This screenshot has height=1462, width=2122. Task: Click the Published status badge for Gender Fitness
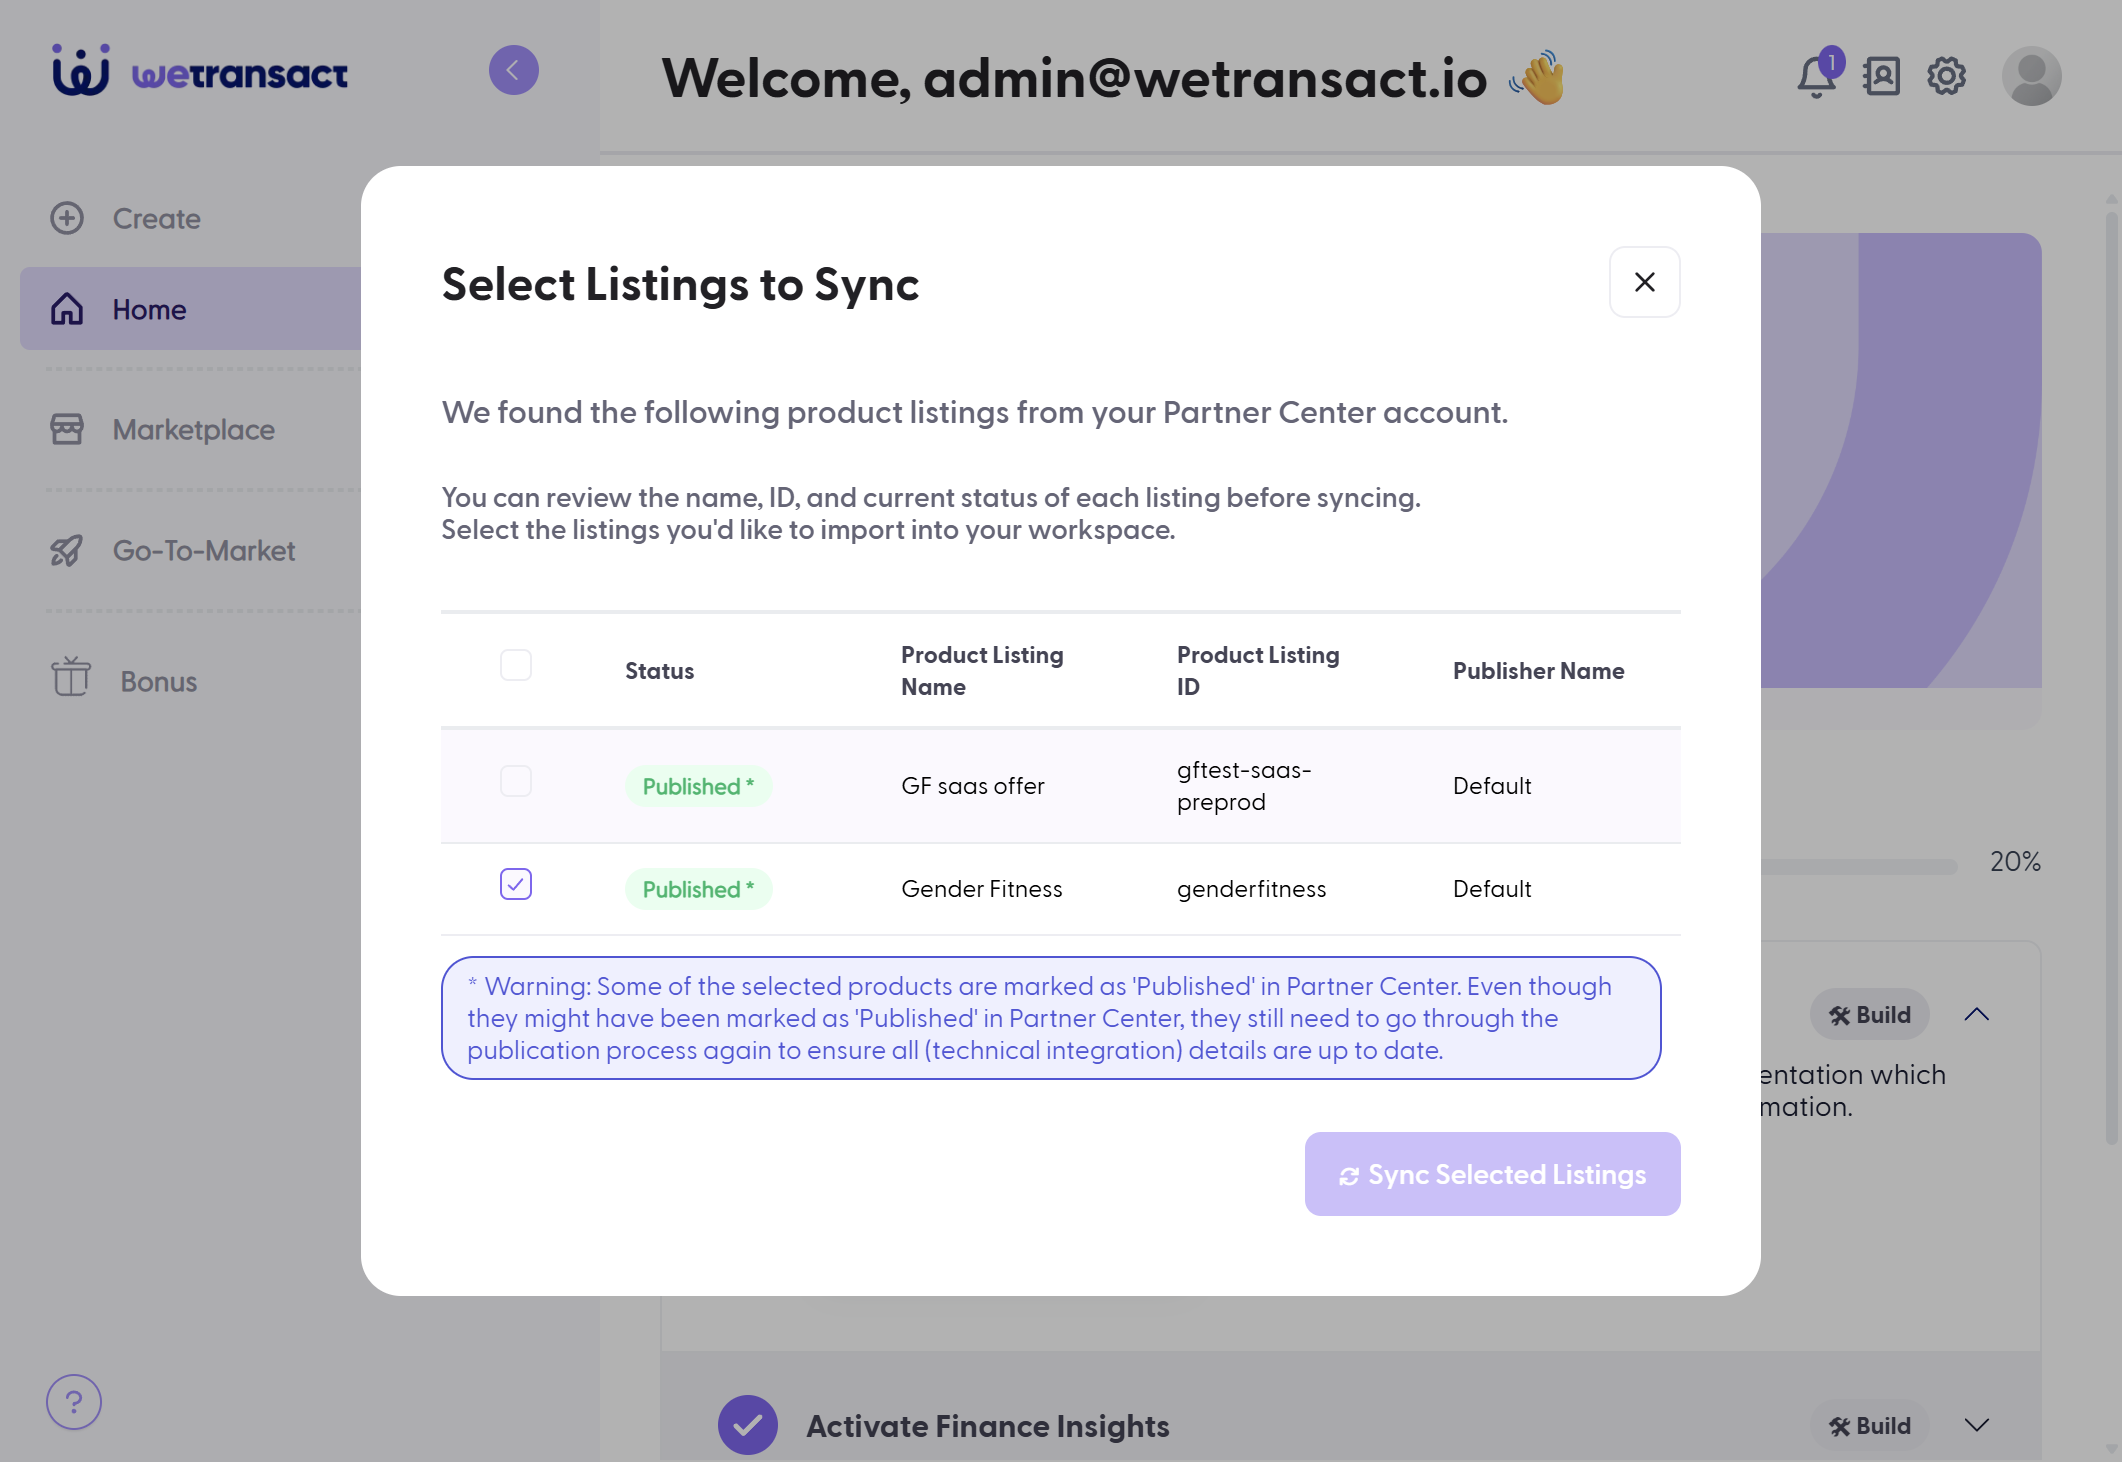698,889
